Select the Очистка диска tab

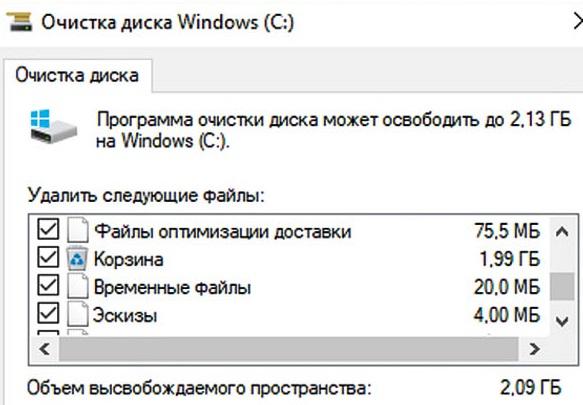[x=77, y=75]
